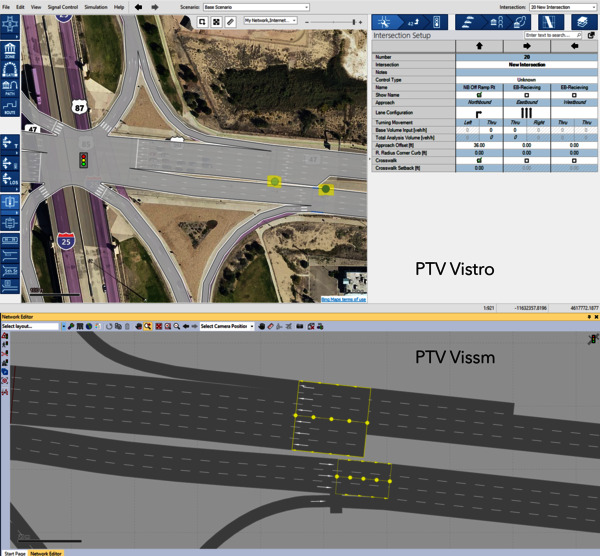Open the Signal Control menu
The image size is (600, 556).
point(63,7)
